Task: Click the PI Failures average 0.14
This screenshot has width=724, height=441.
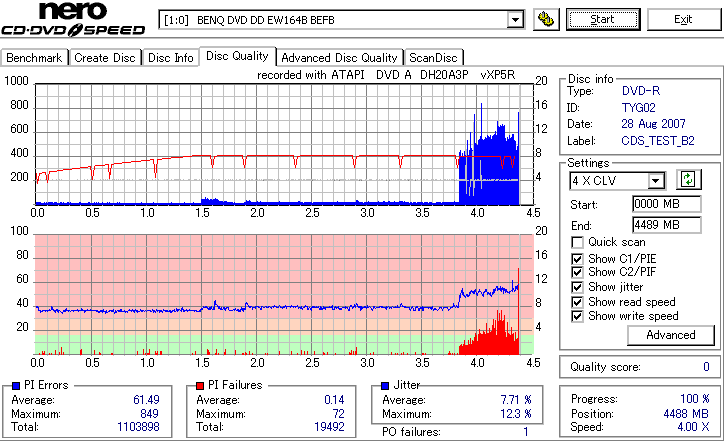Action: point(334,400)
